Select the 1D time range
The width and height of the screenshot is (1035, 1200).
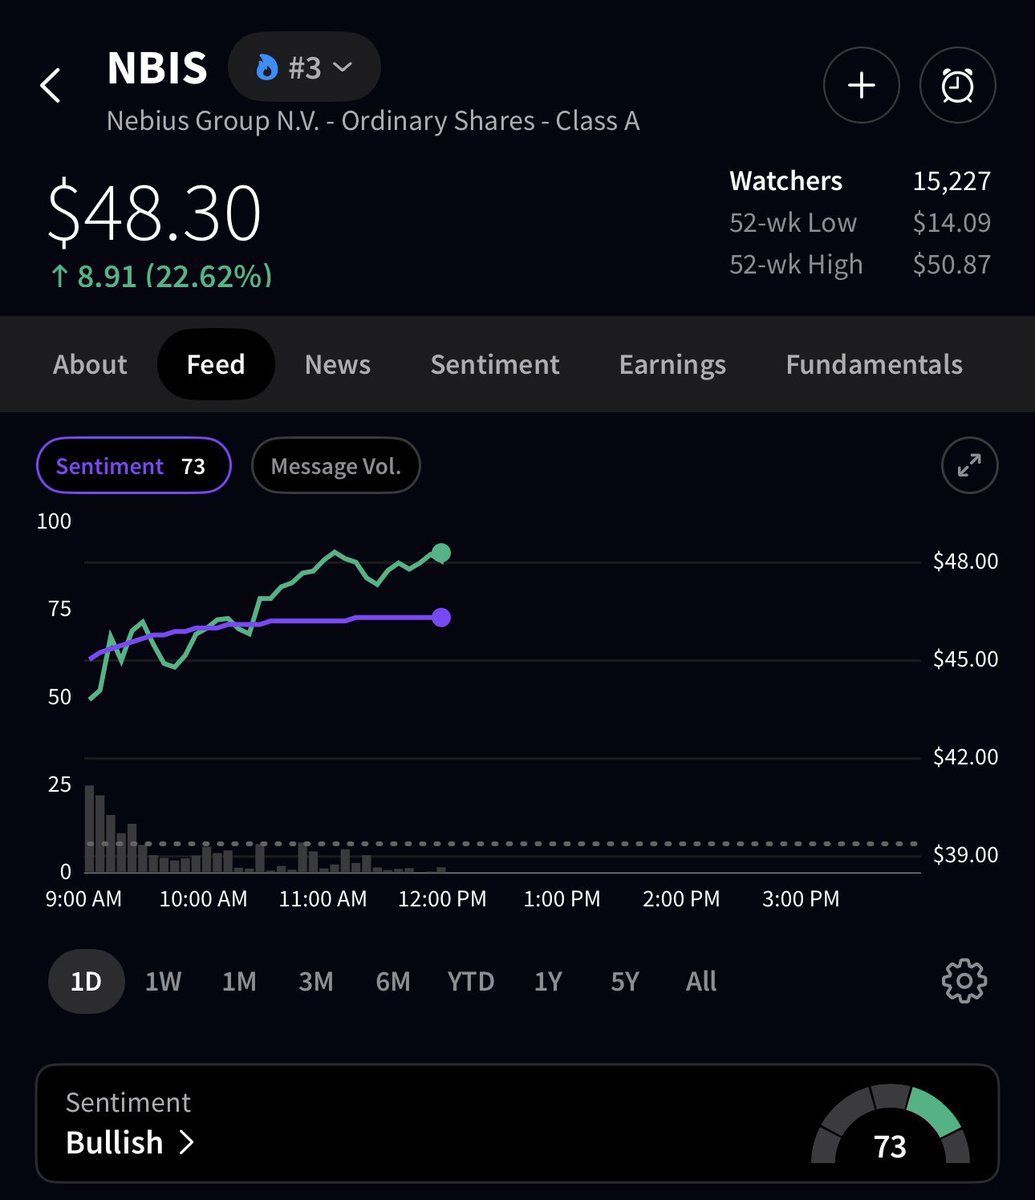pyautogui.click(x=86, y=981)
